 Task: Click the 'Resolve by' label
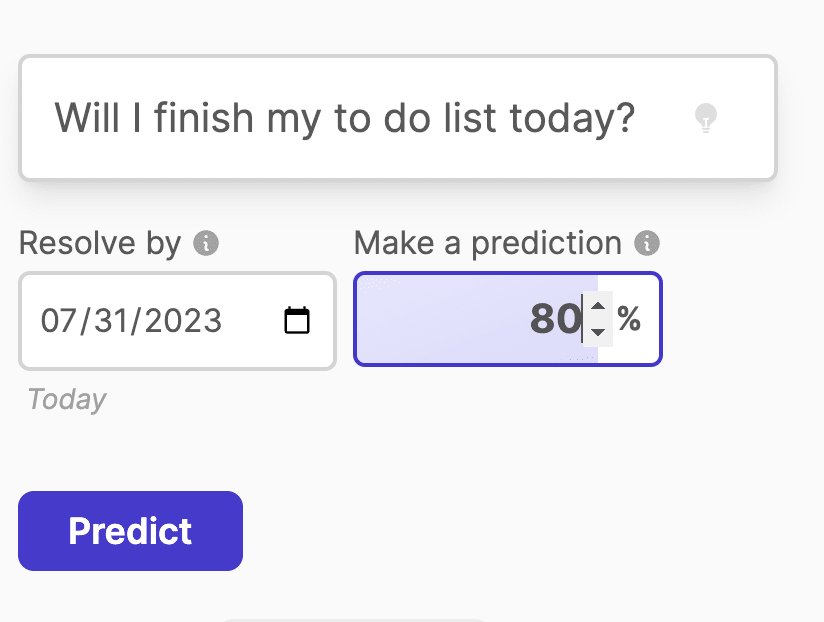[x=99, y=243]
